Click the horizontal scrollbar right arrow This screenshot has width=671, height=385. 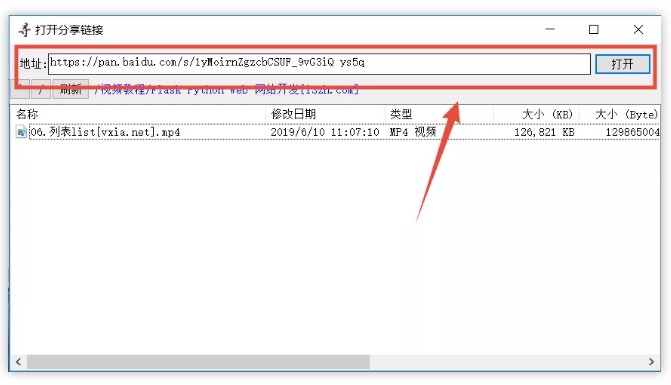coord(651,361)
